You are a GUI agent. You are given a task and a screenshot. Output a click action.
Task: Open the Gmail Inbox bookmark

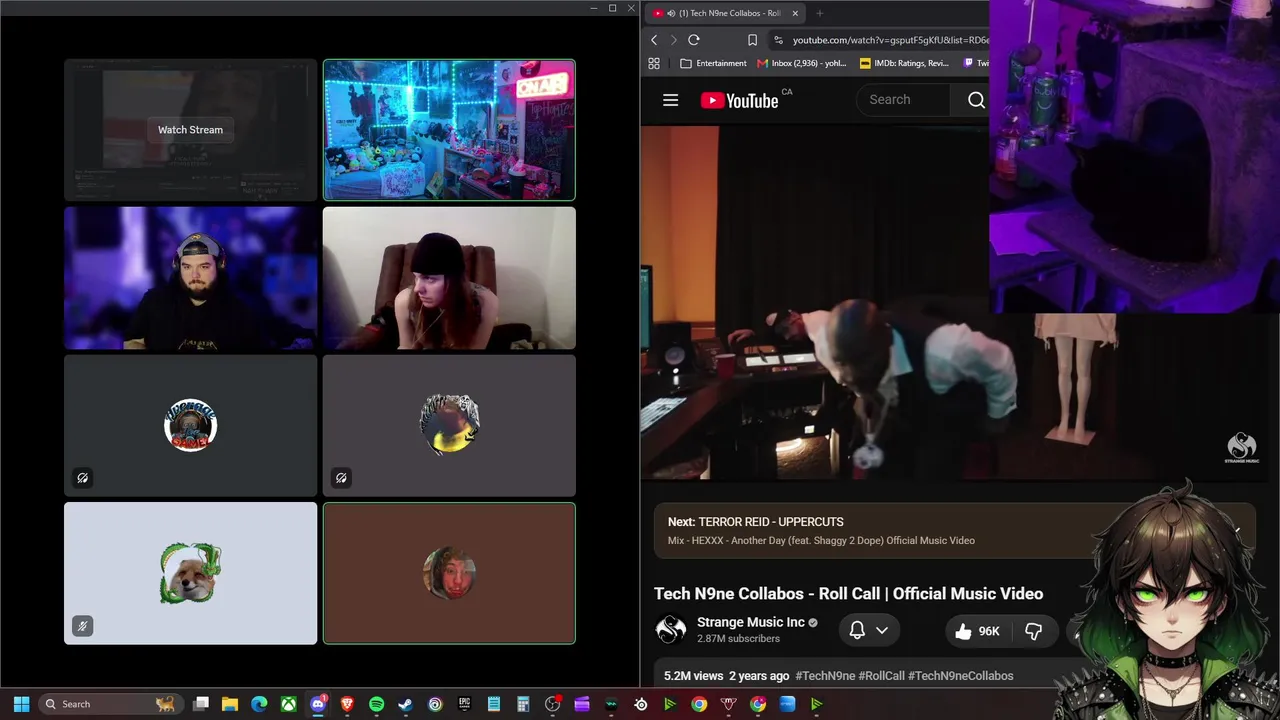point(802,63)
